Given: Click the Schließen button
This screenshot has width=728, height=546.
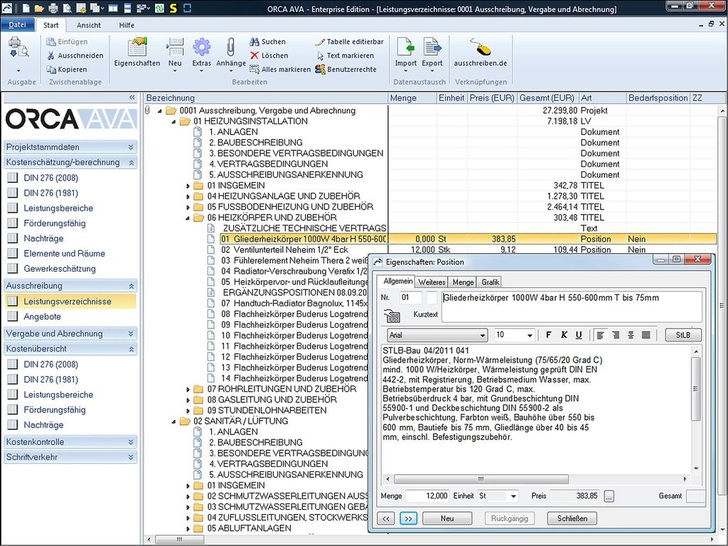Looking at the screenshot, I should click(x=572, y=519).
